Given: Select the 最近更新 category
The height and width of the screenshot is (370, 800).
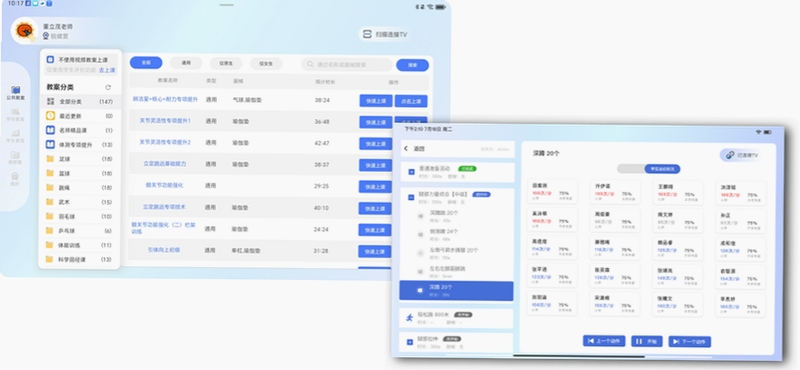Looking at the screenshot, I should pyautogui.click(x=80, y=116).
